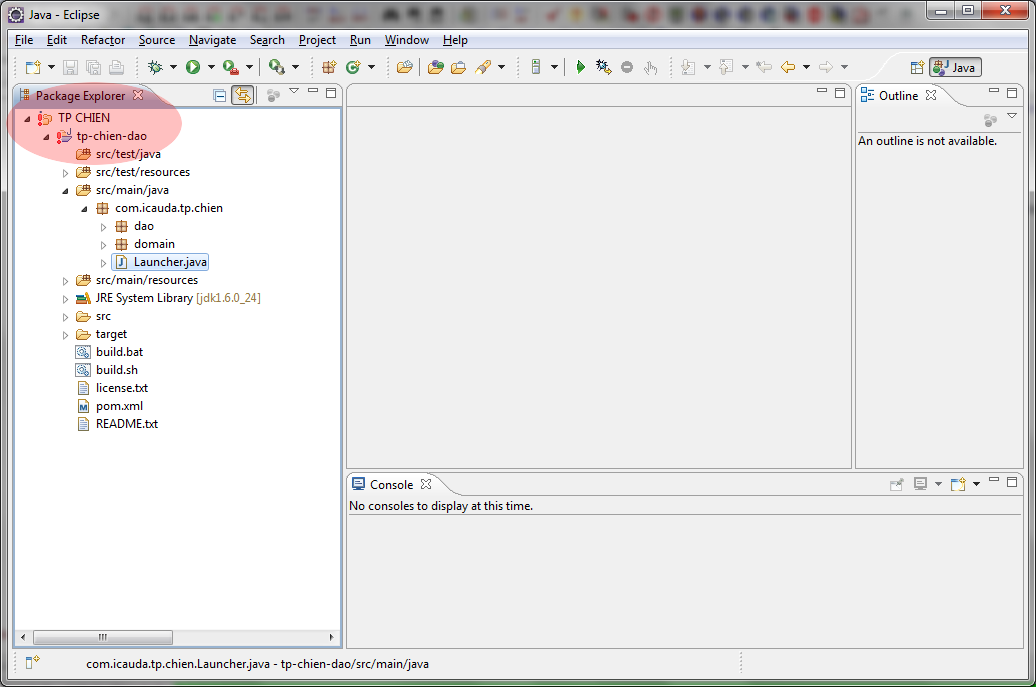Click the Open Console icon
This screenshot has width=1036, height=687.
pos(958,484)
